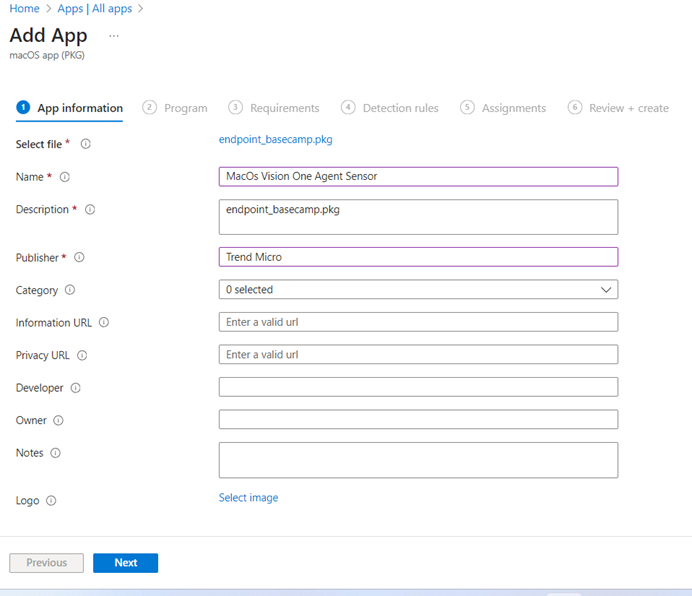
Task: Navigate to Apps | All apps breadcrumb
Action: point(95,8)
